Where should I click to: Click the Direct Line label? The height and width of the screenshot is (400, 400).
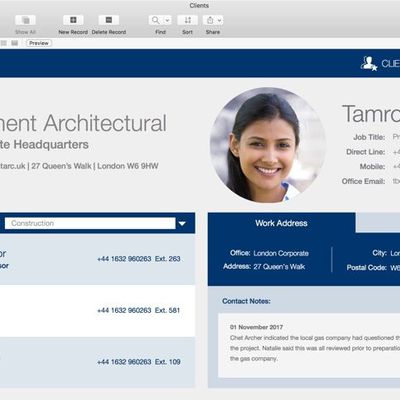pyautogui.click(x=366, y=152)
